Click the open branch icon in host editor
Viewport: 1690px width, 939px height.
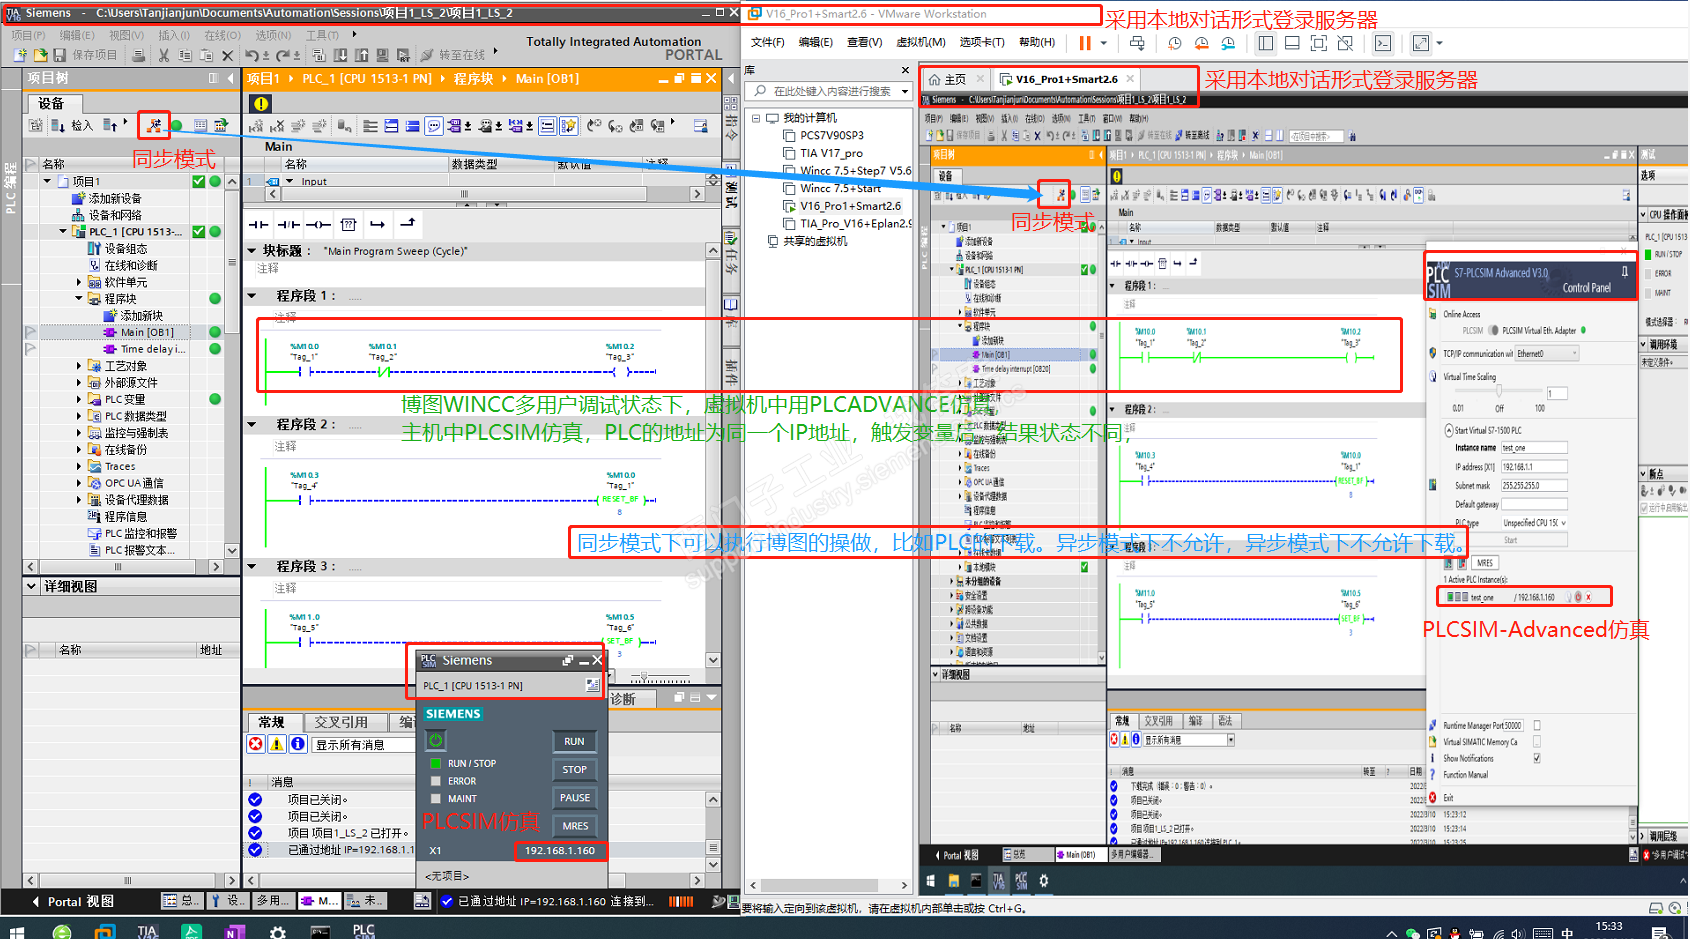(377, 224)
